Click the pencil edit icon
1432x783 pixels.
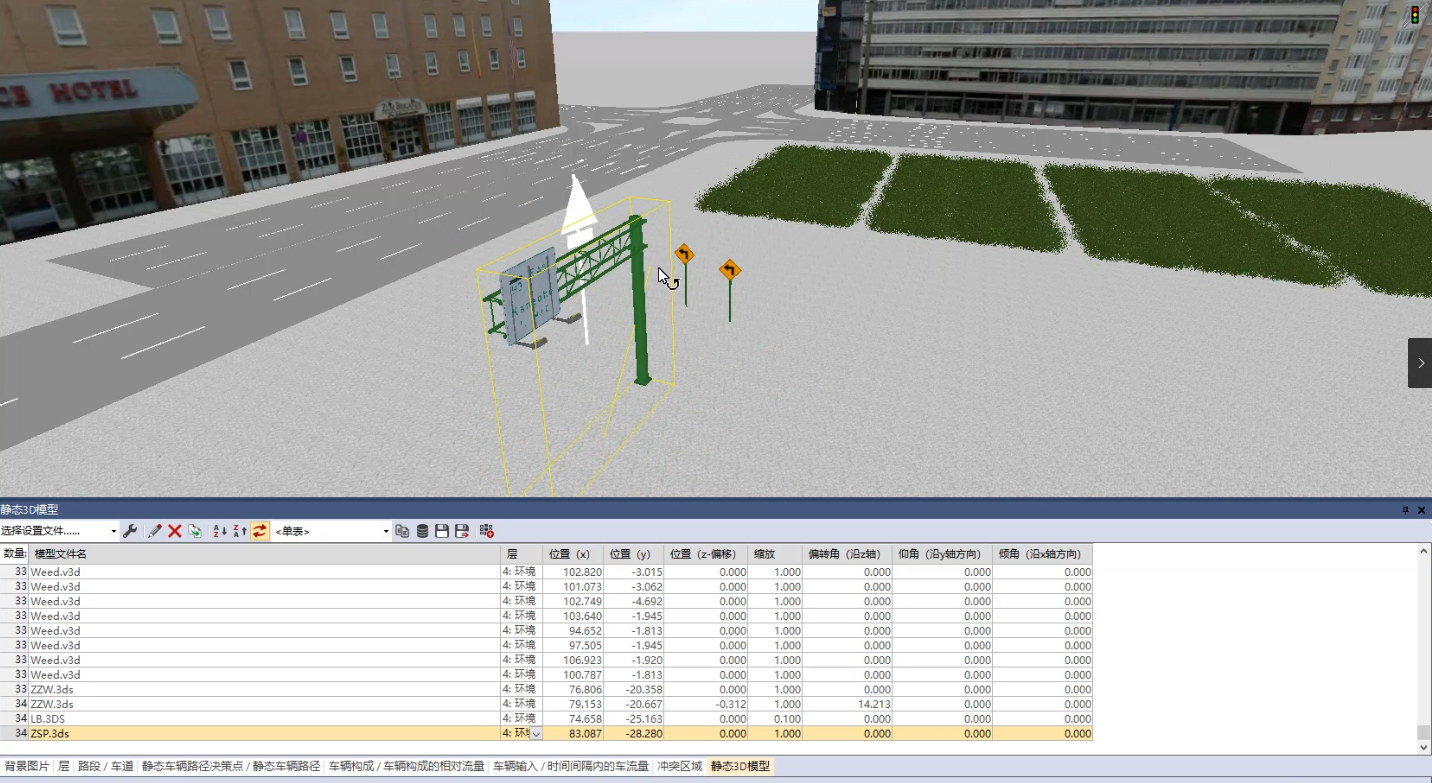[154, 531]
